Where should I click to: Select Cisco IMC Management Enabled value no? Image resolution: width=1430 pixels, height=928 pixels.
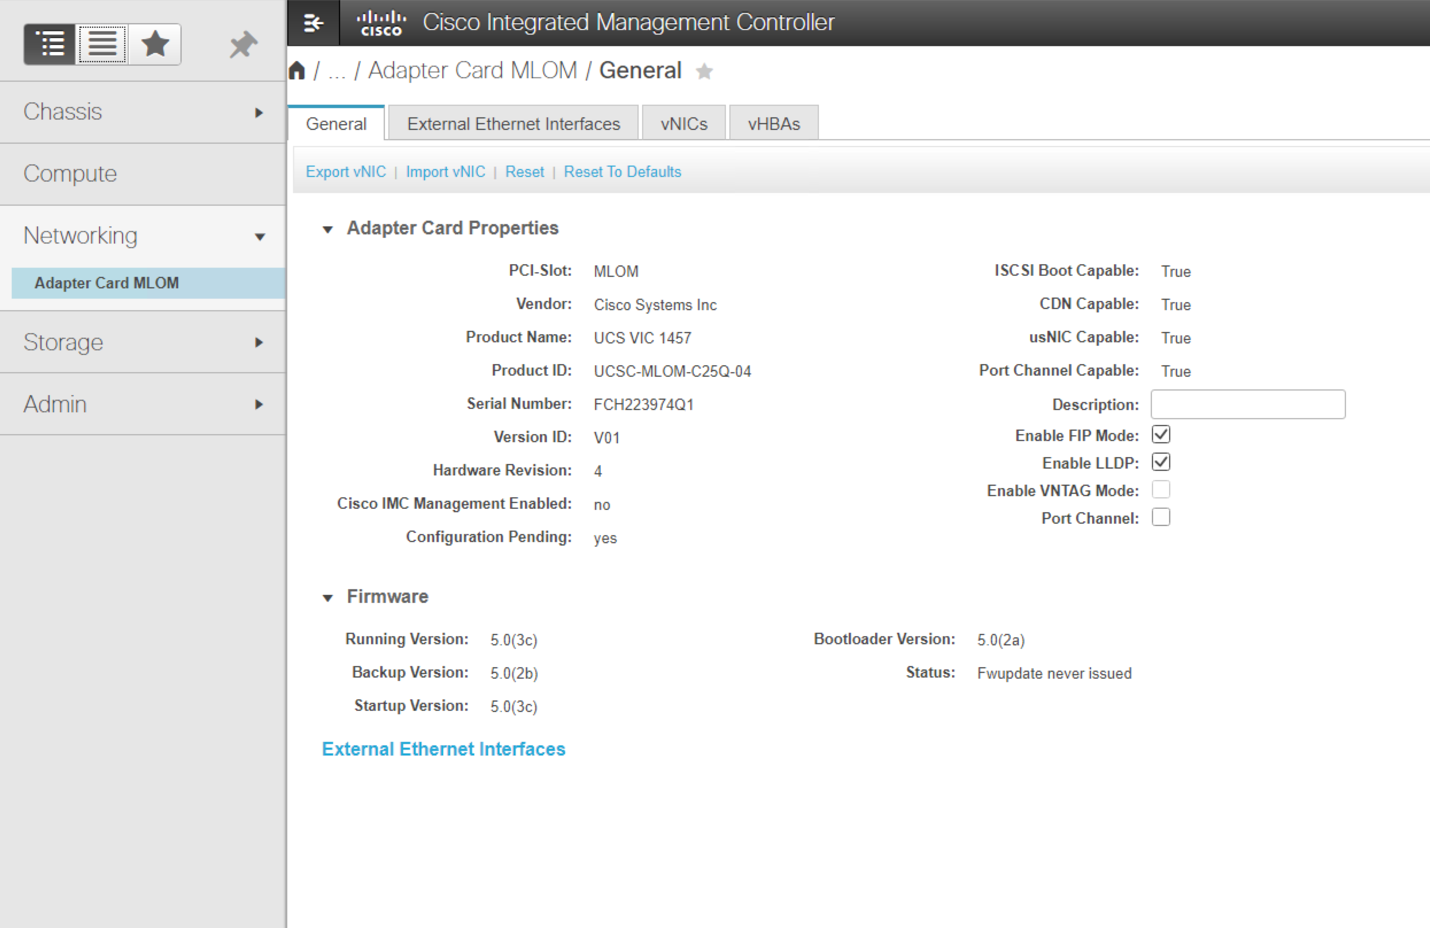point(602,505)
